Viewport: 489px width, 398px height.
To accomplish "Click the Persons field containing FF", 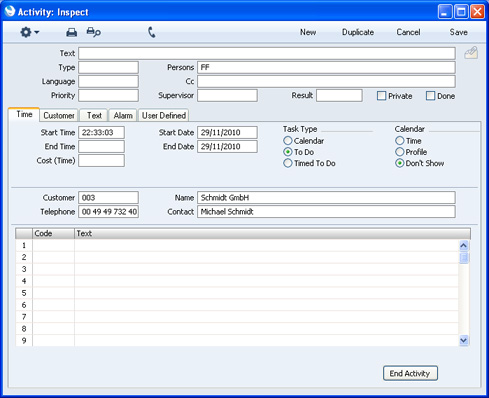I will click(x=326, y=67).
